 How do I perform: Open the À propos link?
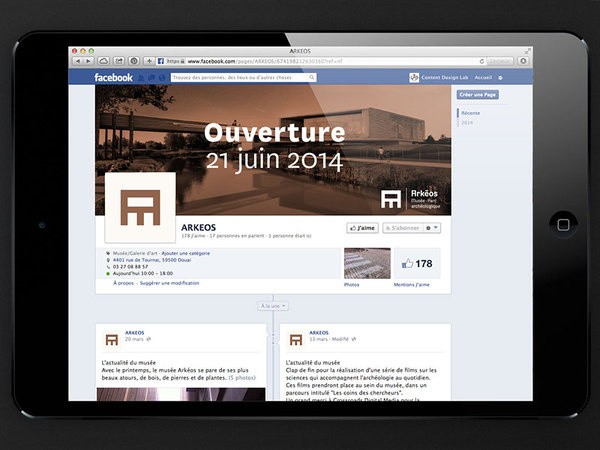pyautogui.click(x=124, y=283)
